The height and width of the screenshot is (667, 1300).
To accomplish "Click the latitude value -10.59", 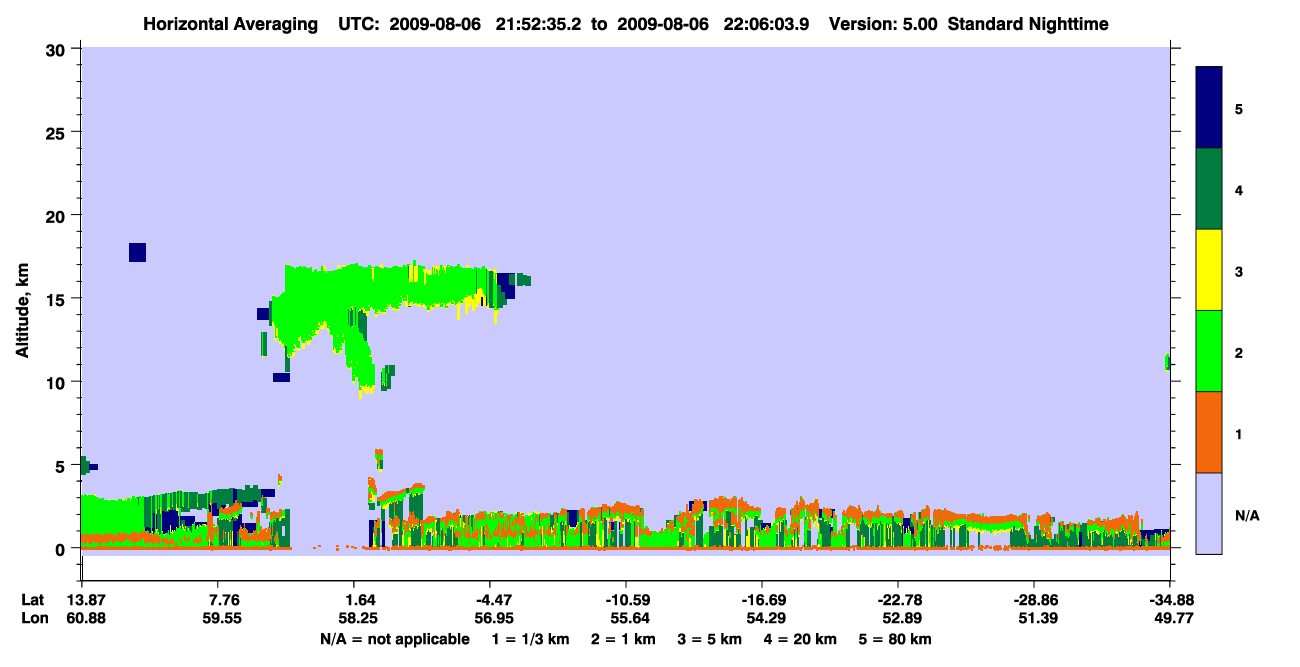I will click(x=625, y=600).
